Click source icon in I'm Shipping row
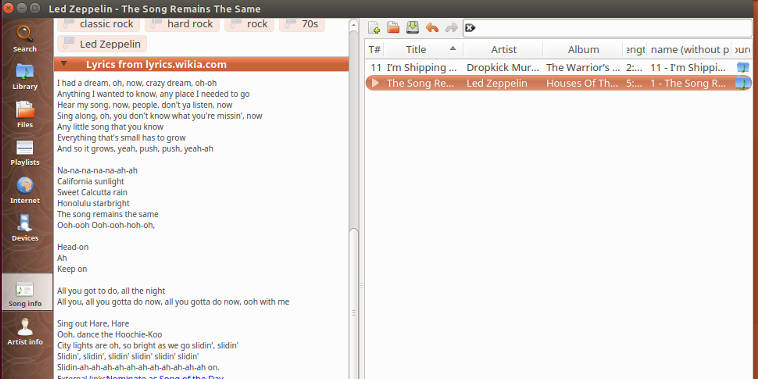Image resolution: width=758 pixels, height=379 pixels. point(743,67)
